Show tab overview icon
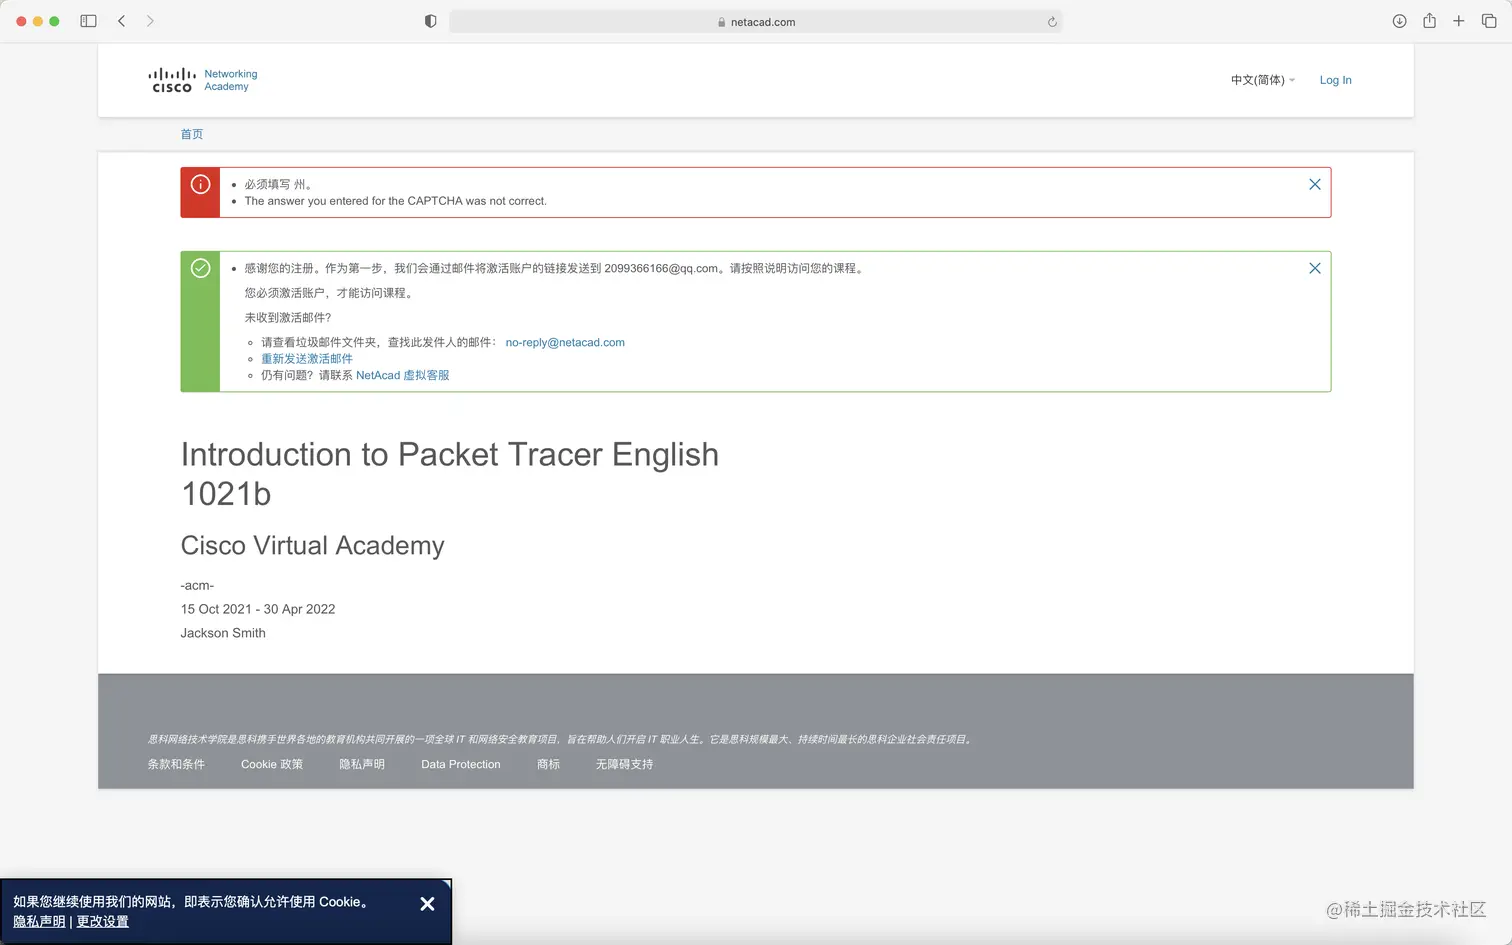Screen dimensions: 1512x945 1489,21
